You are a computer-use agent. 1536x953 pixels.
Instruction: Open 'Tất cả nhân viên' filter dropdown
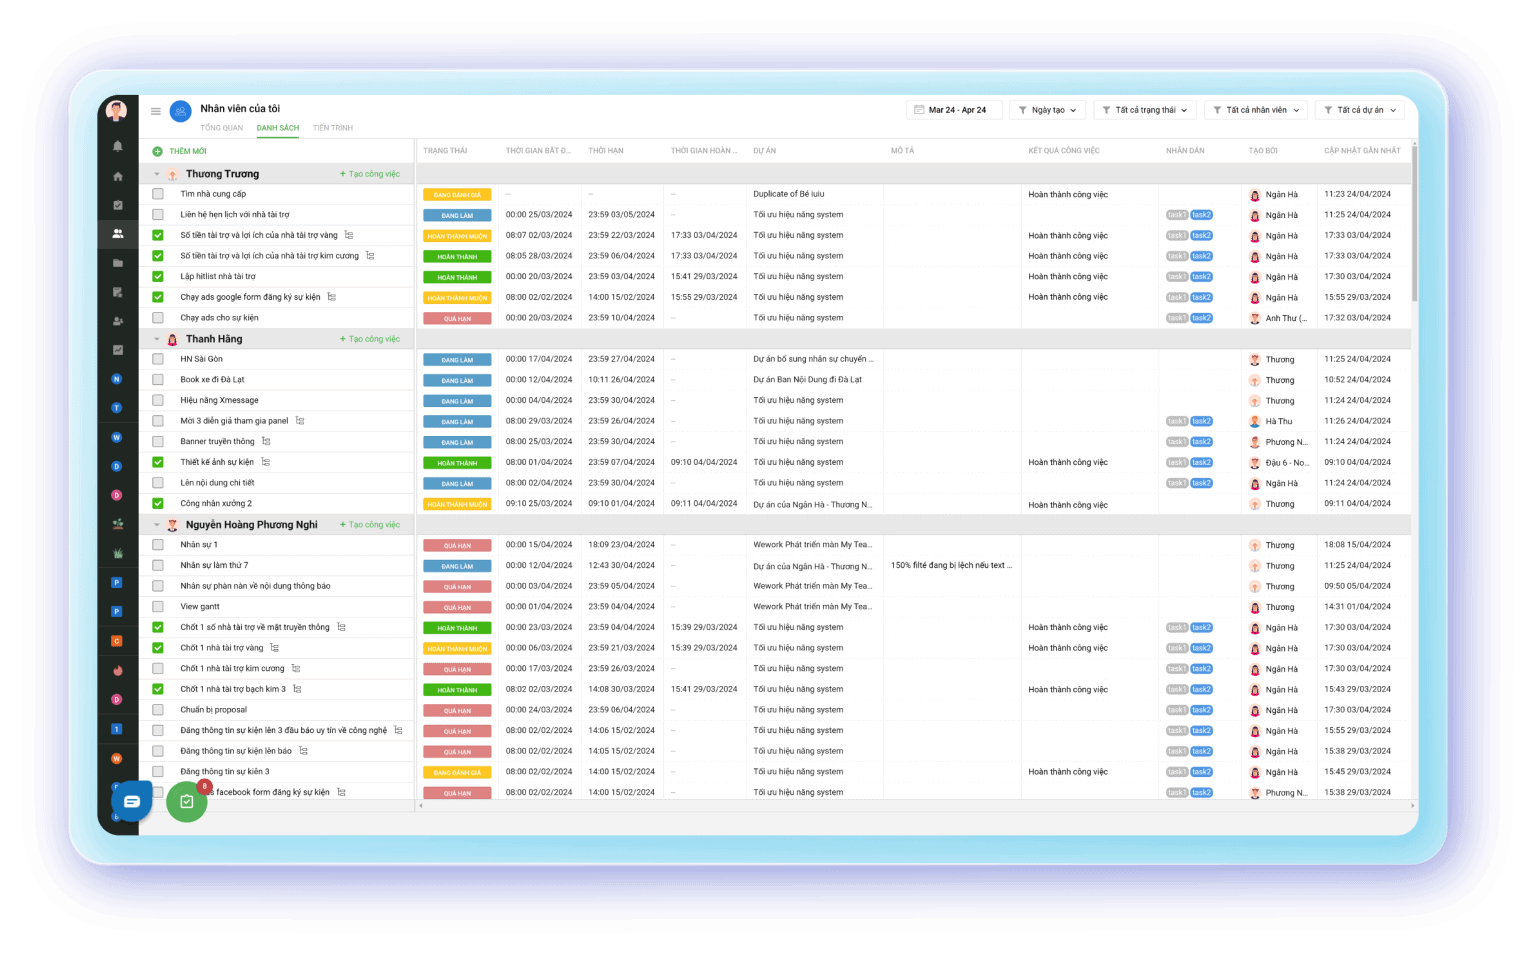coord(1256,110)
